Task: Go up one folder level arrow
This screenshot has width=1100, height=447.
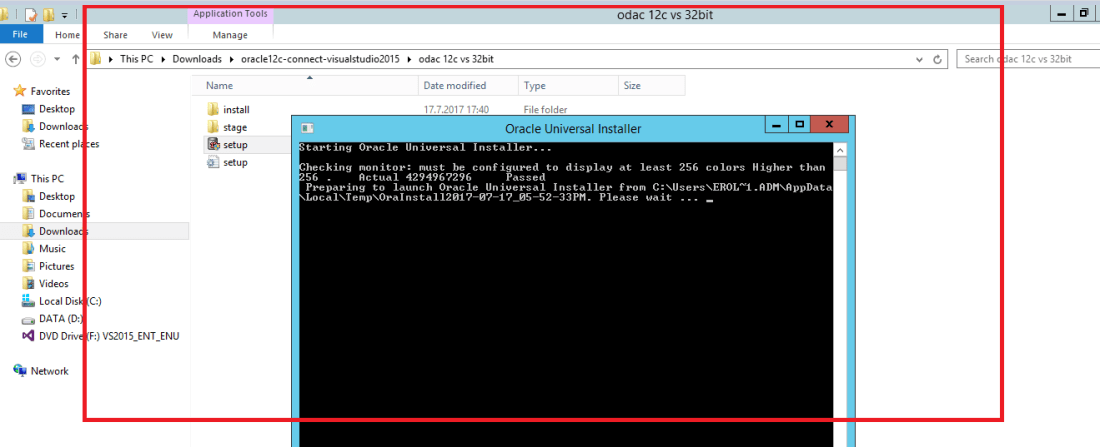Action: [76, 59]
